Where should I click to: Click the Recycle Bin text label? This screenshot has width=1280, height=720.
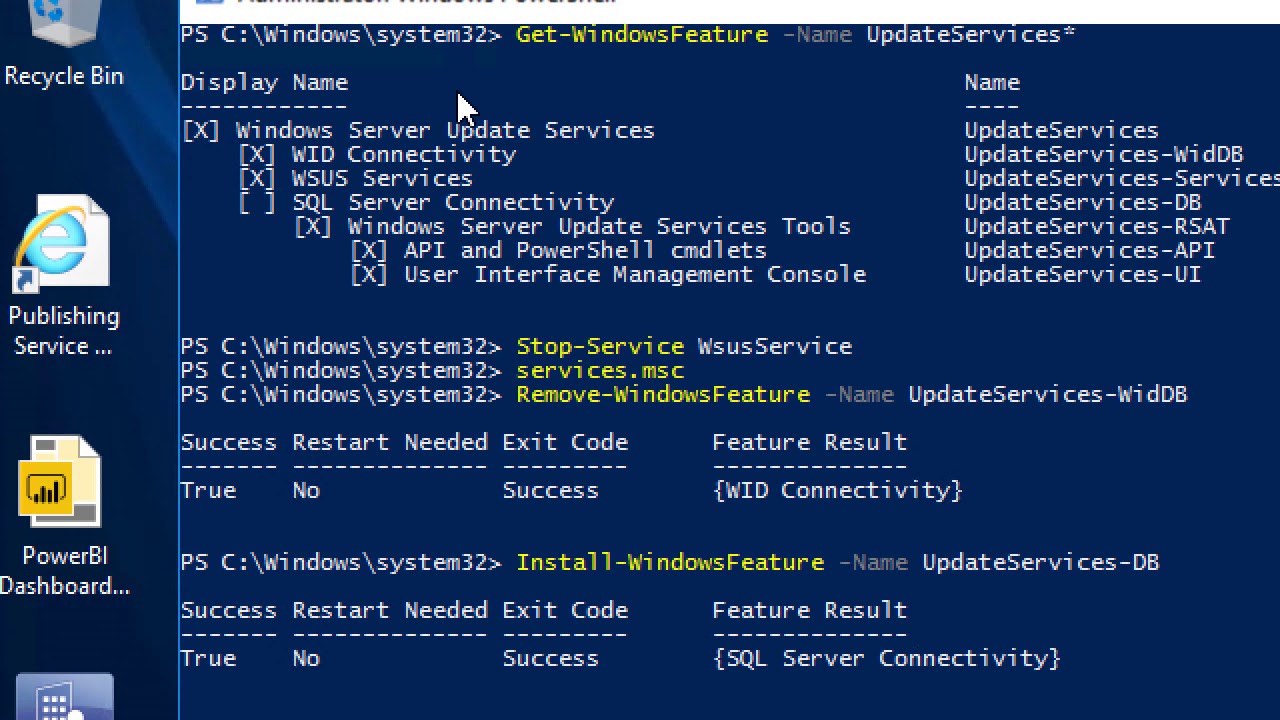tap(64, 76)
